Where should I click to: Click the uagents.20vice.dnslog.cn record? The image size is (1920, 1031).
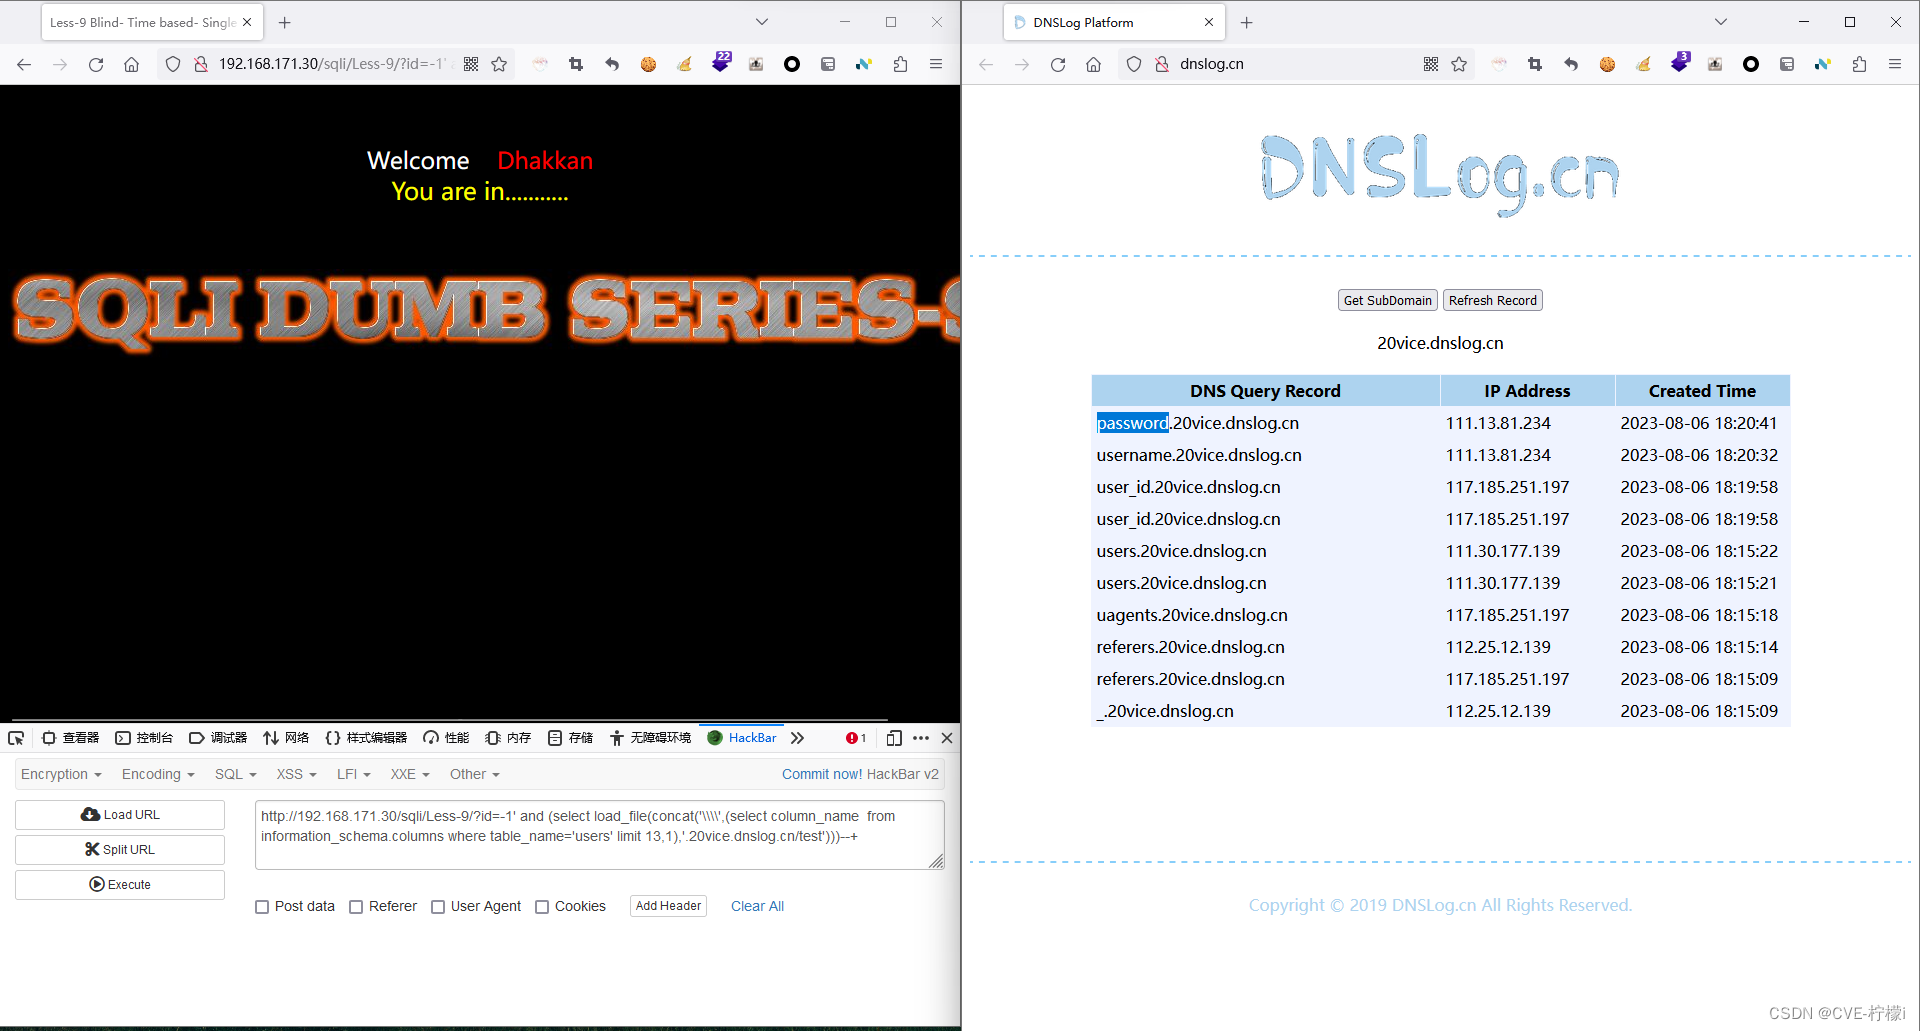point(1192,615)
